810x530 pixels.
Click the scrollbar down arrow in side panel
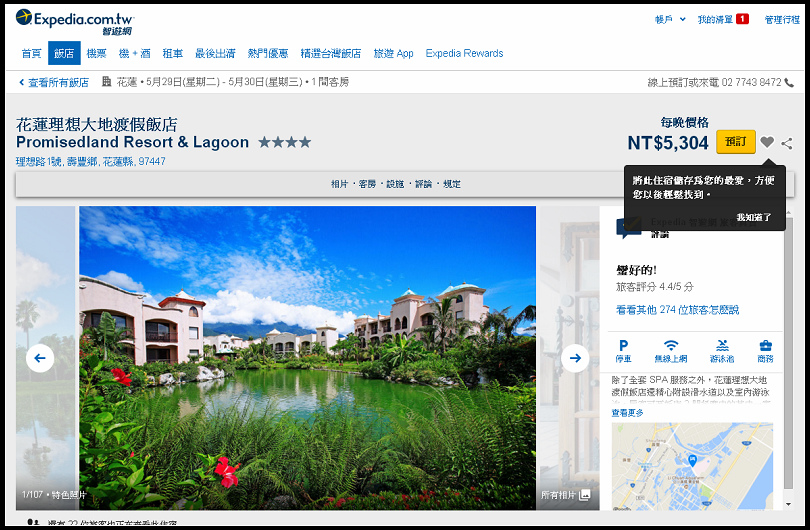[788, 504]
